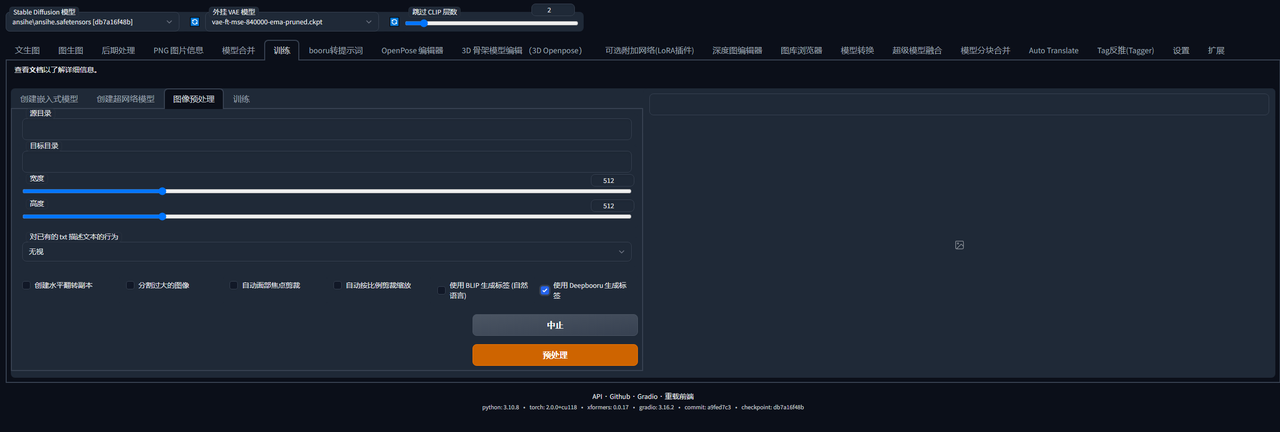The width and height of the screenshot is (1280, 432).
Task: Click the 中止 button
Action: tap(554, 325)
